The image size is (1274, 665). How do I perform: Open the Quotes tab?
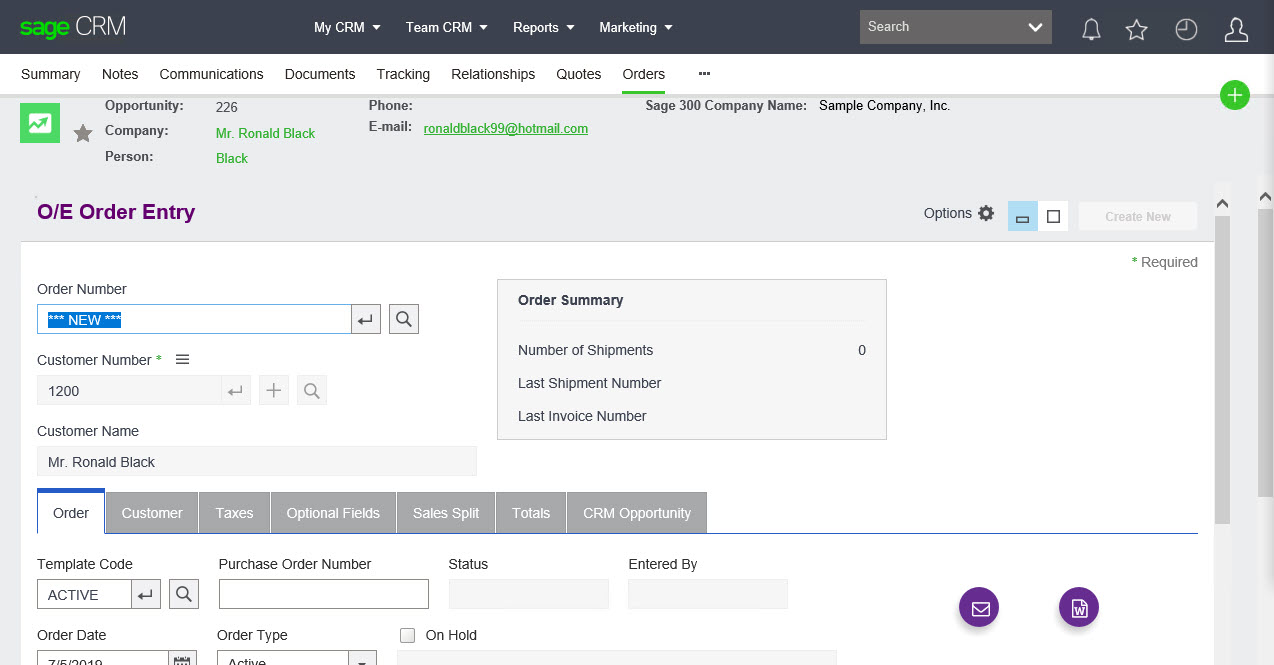click(x=578, y=74)
